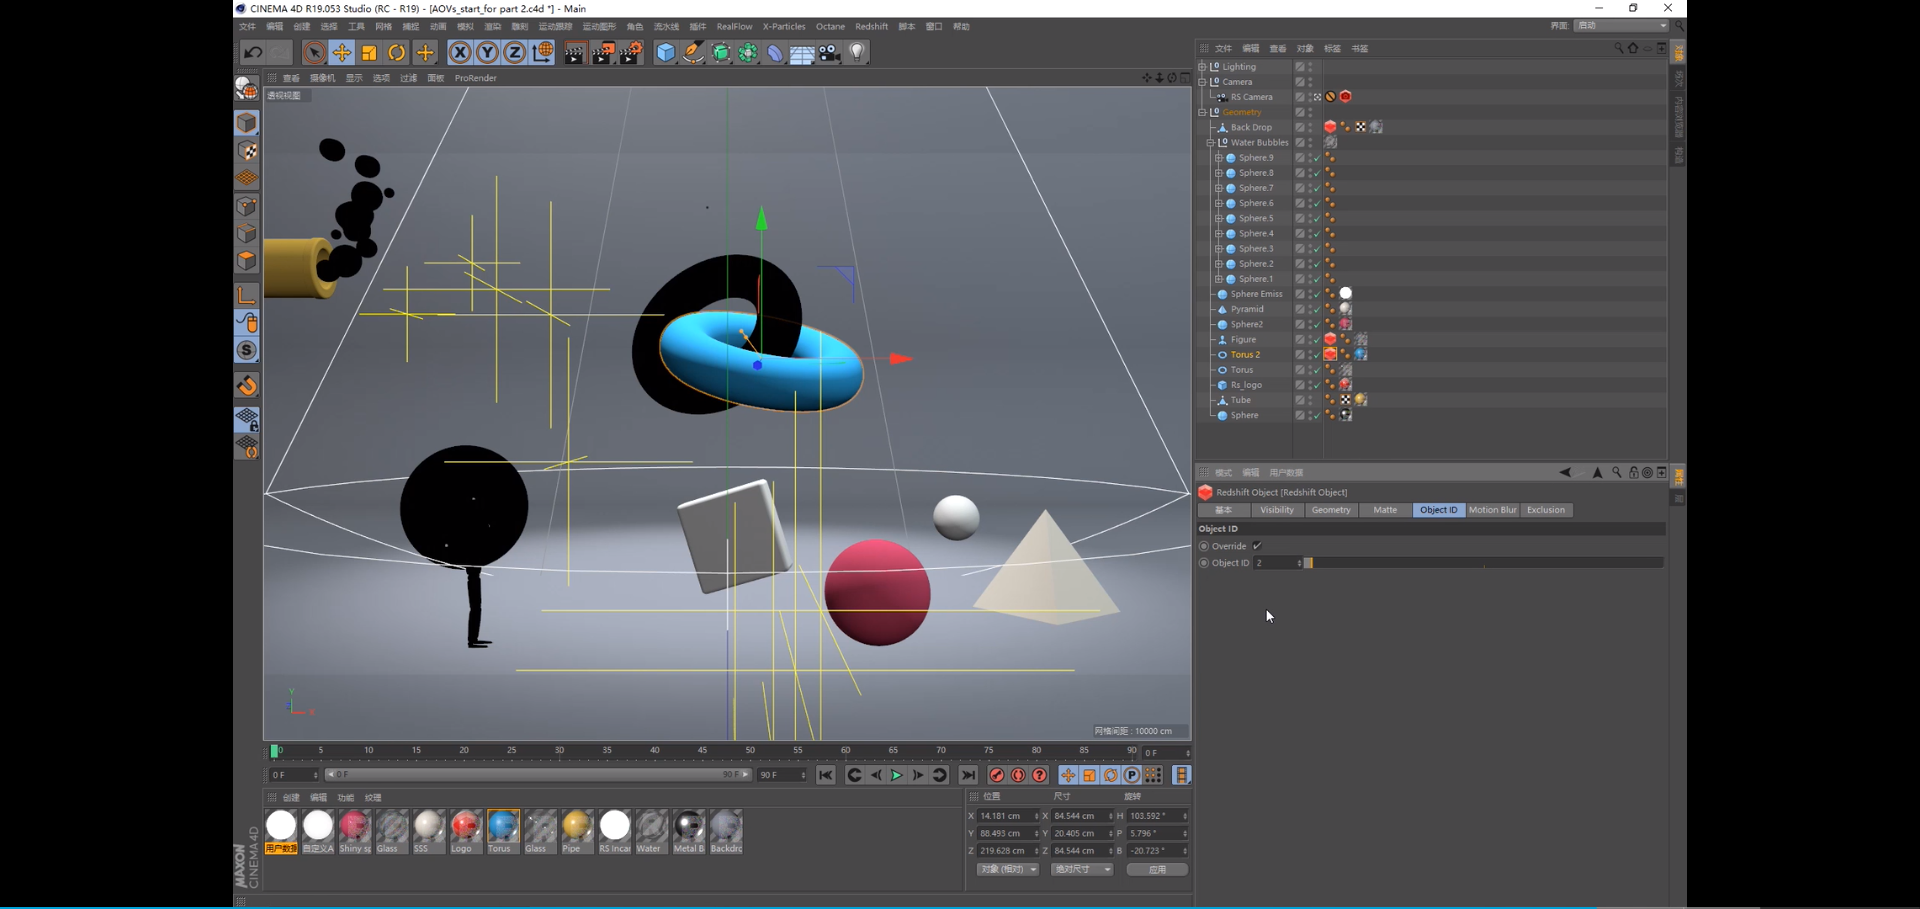Open the layout dropdown at top right

(x=1621, y=26)
